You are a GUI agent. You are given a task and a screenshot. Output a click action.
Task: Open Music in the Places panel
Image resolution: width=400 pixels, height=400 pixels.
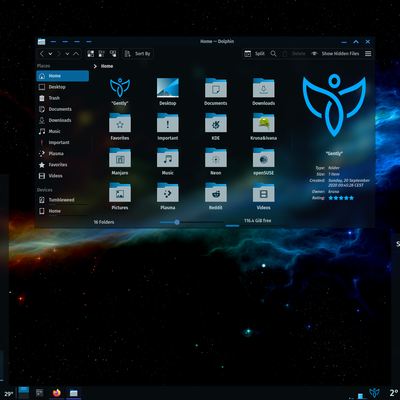click(63, 131)
